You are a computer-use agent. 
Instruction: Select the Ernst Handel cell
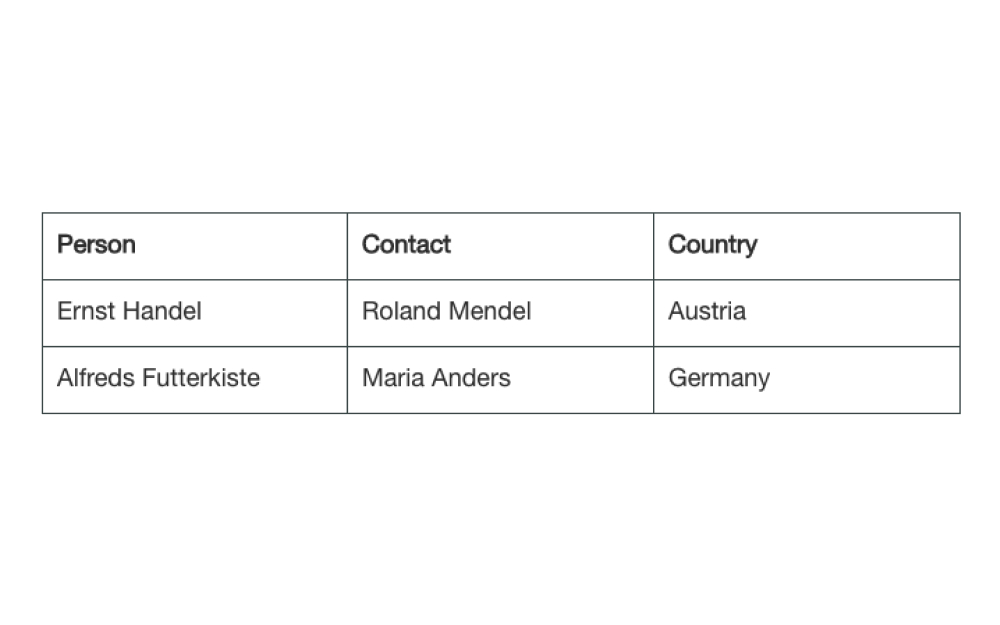(x=195, y=313)
